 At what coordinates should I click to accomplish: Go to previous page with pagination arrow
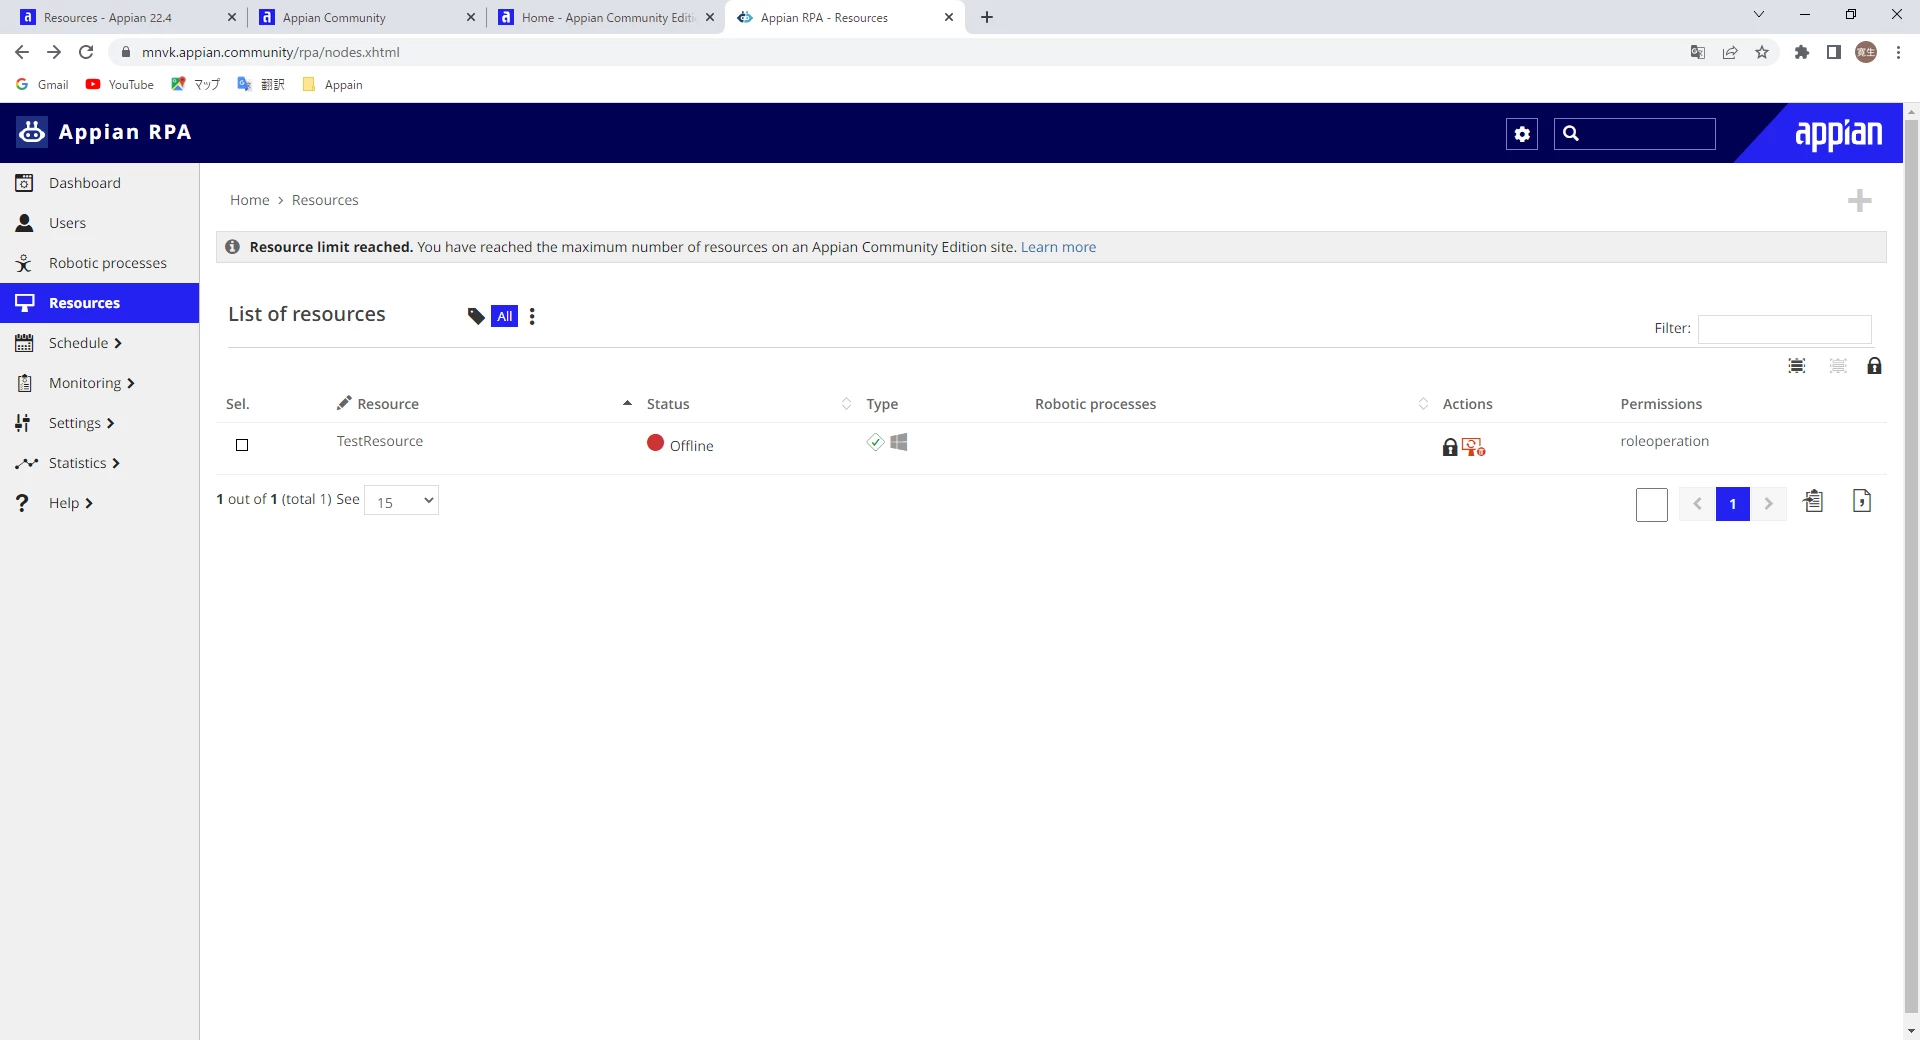(x=1697, y=504)
